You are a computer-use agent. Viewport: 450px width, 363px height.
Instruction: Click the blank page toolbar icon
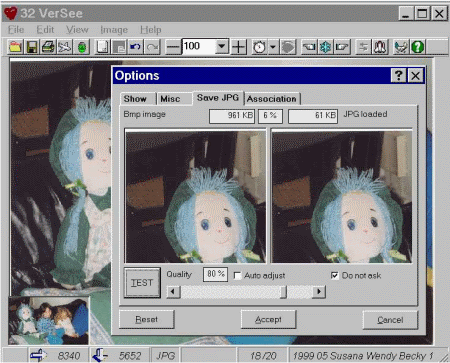pyautogui.click(x=103, y=47)
